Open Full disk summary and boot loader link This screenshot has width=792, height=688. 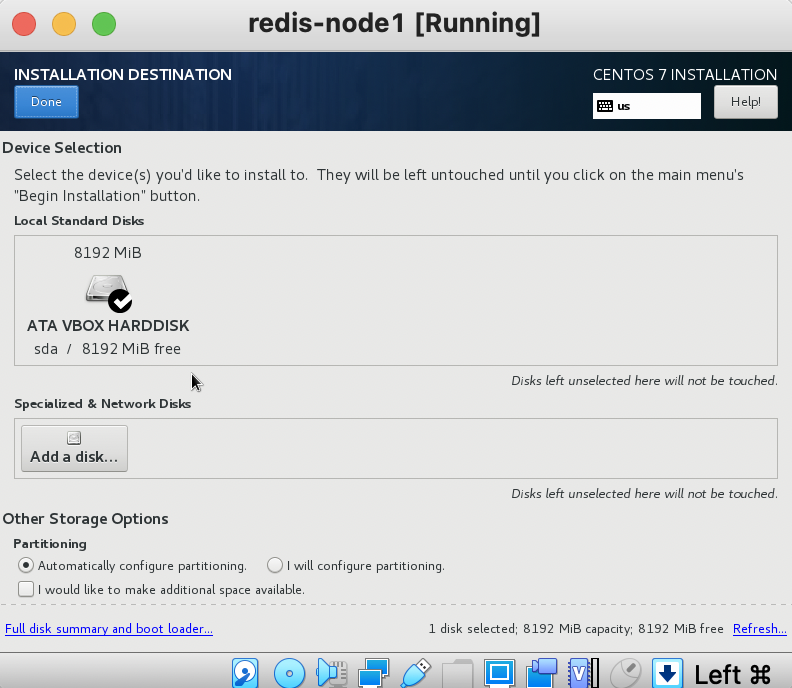(x=109, y=628)
